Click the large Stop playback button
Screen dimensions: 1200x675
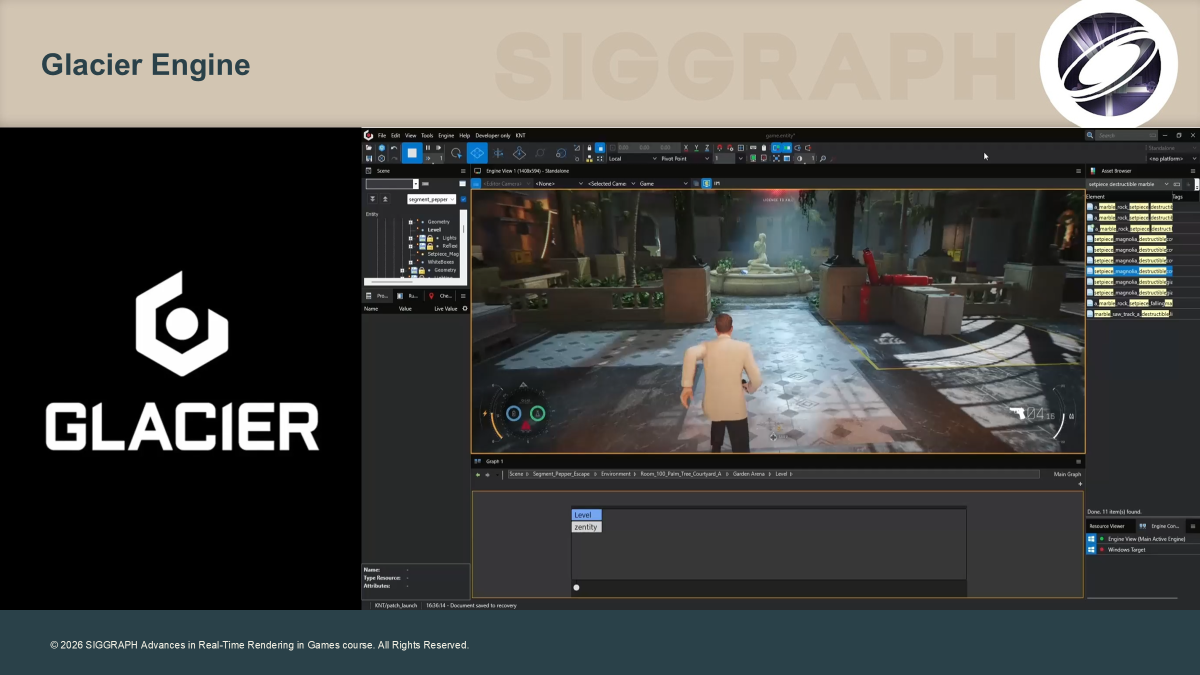pos(412,153)
